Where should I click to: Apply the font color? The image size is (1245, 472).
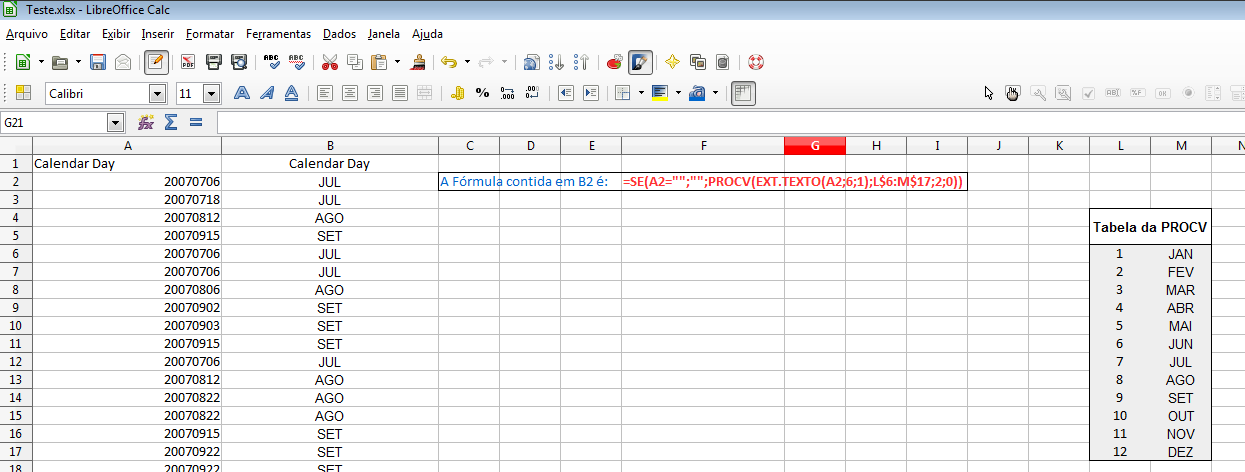coord(696,93)
